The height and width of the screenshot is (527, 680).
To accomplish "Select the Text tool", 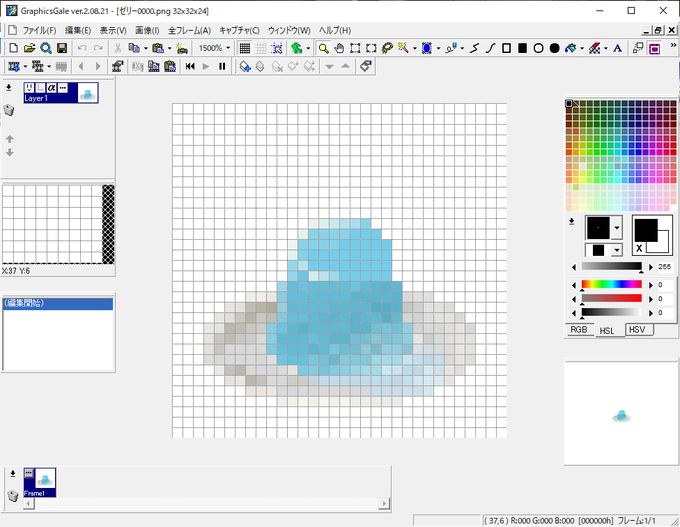I will pos(618,48).
